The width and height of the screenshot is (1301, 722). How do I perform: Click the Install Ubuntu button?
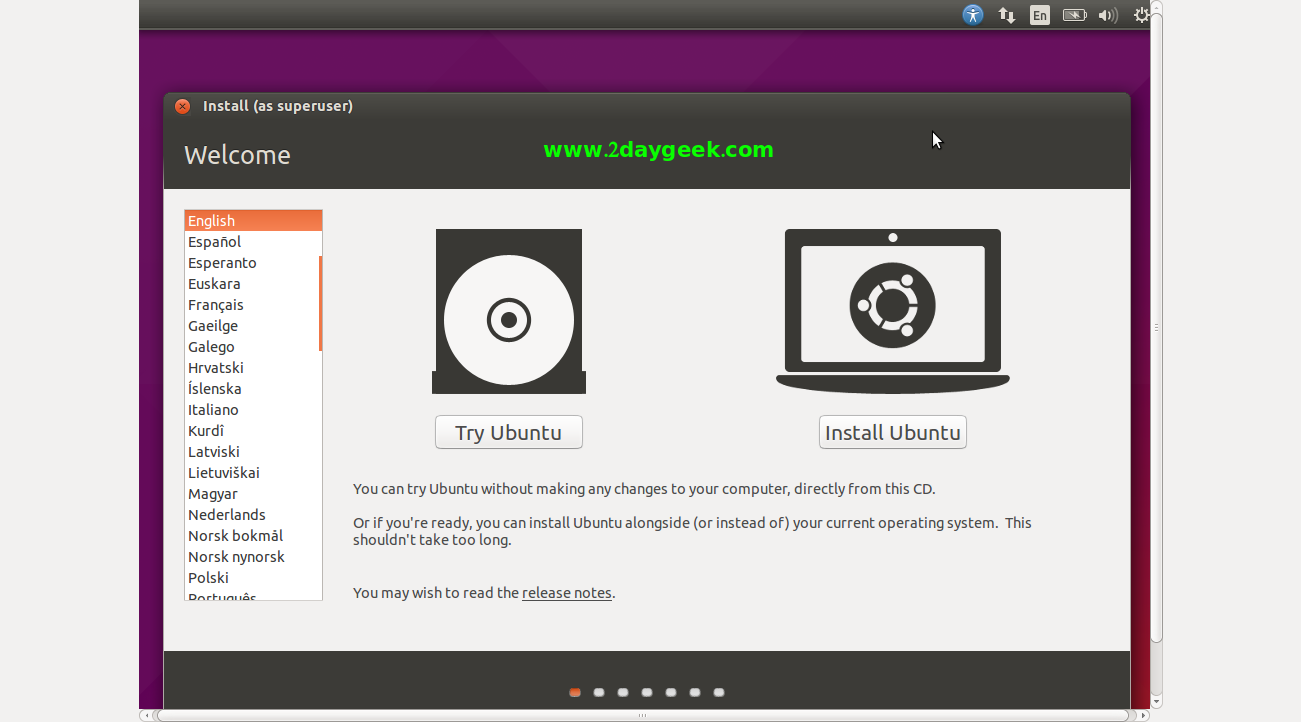click(x=893, y=432)
